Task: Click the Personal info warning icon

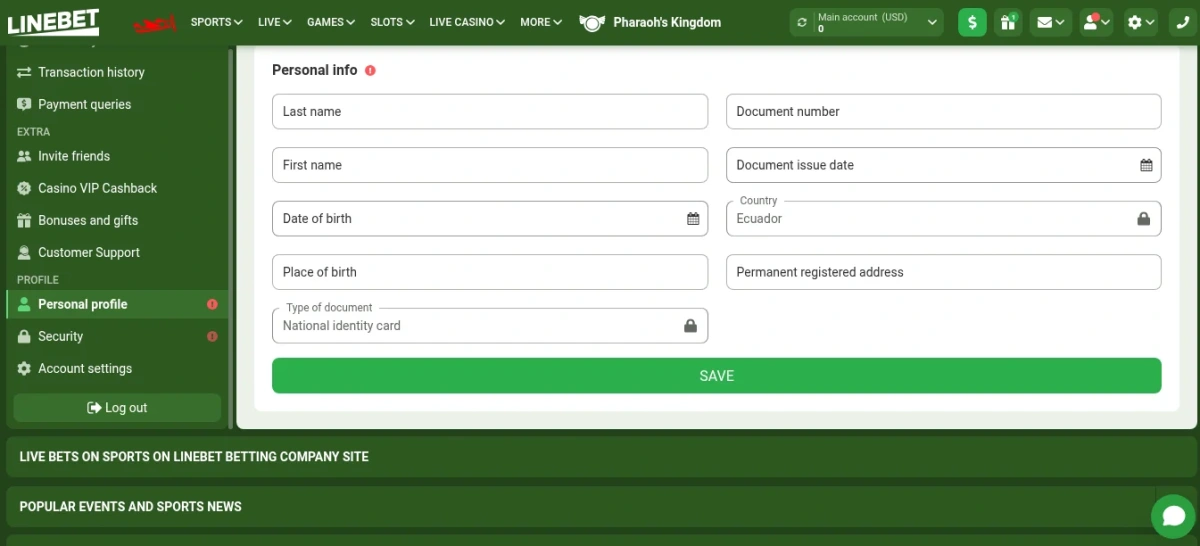Action: click(370, 71)
